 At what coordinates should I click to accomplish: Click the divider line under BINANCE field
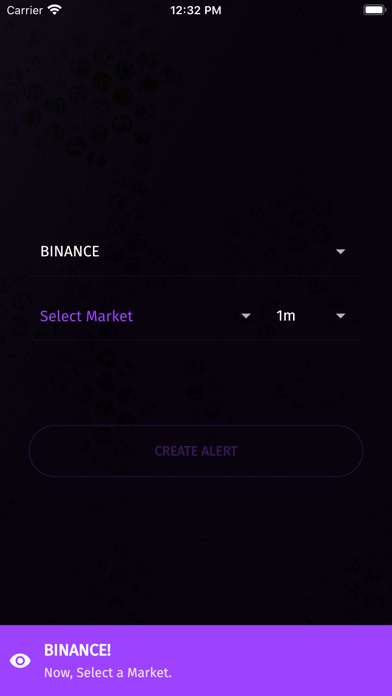coord(196,276)
